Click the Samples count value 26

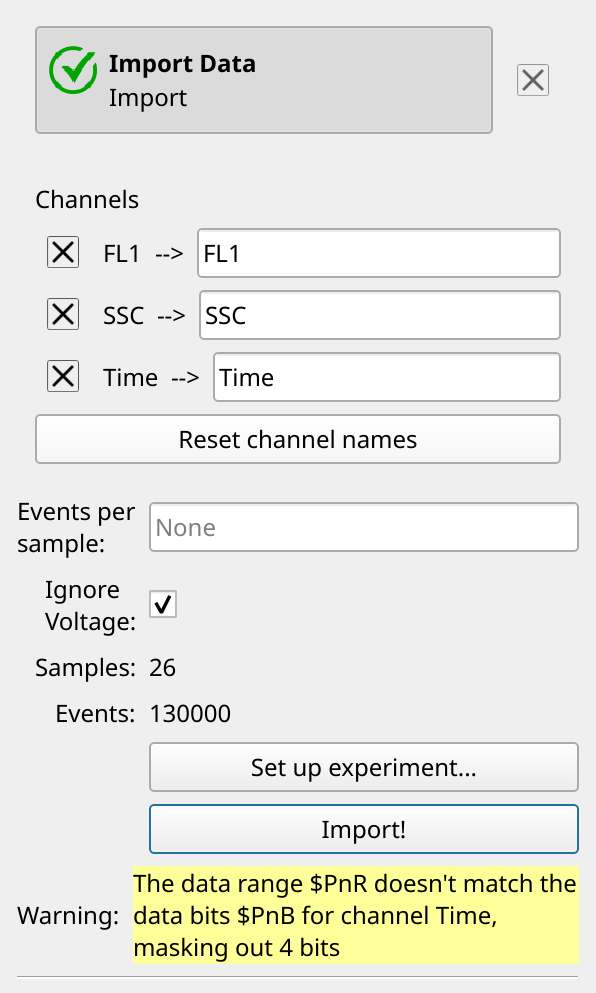[163, 668]
